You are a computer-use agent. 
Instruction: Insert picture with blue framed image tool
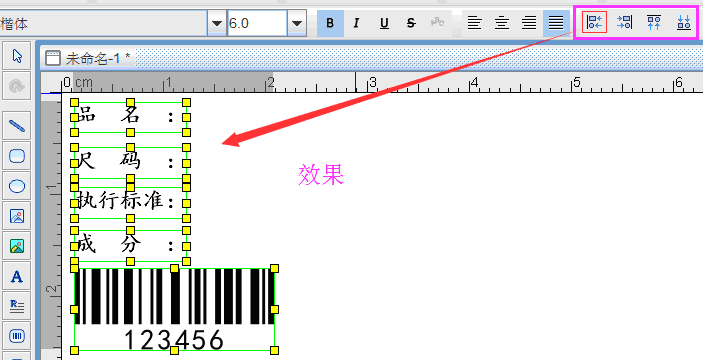[17, 216]
